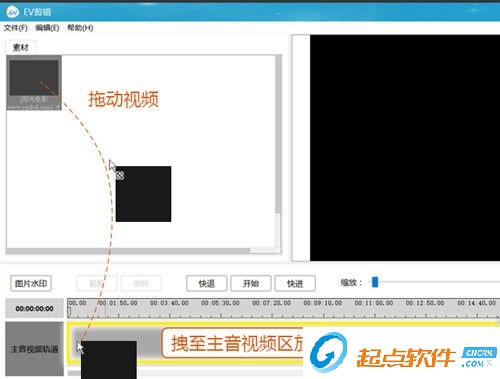Click the 快退 rewind button
This screenshot has height=379, width=500.
[207, 284]
